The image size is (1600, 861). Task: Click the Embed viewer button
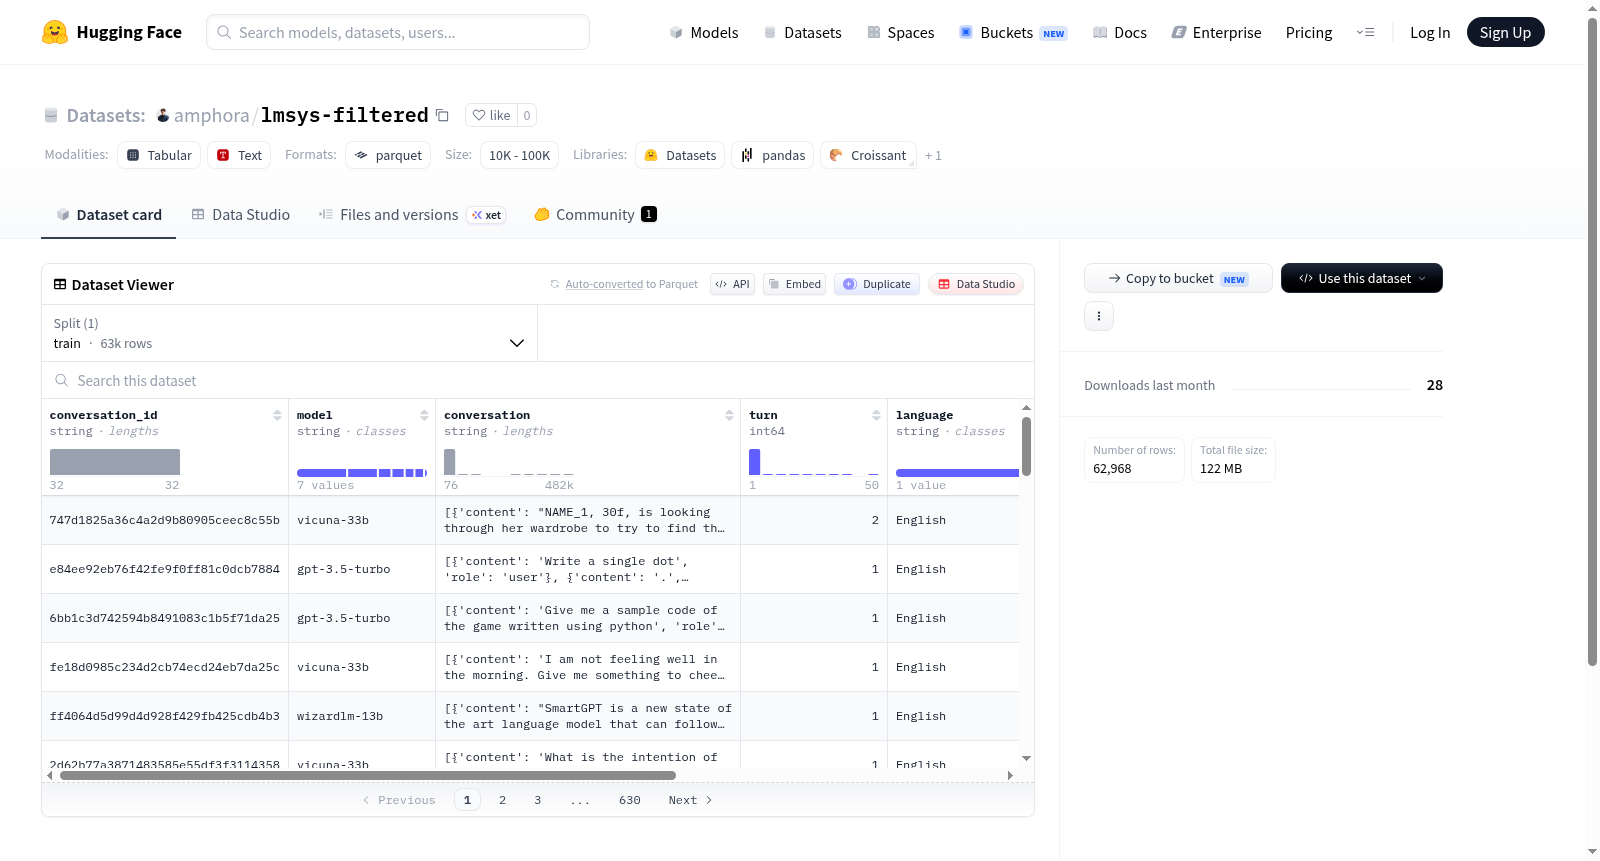[x=795, y=284]
